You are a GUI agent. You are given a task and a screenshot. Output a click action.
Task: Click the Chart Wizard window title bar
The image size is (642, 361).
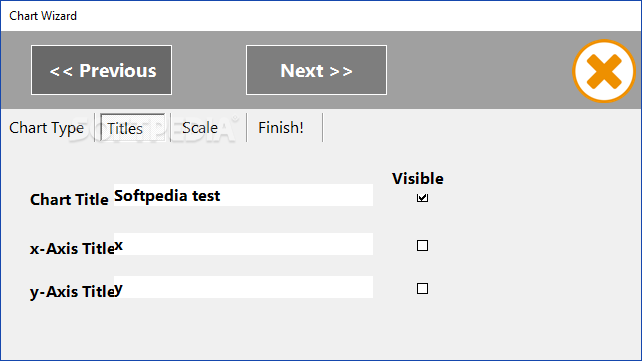[x=321, y=16]
